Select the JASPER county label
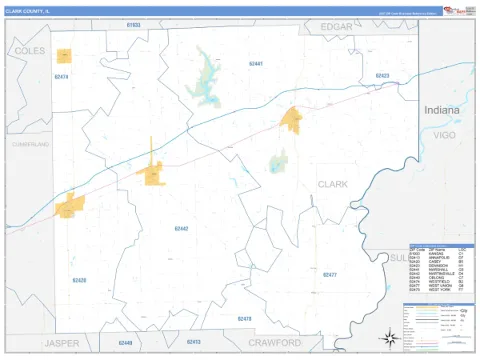The width and height of the screenshot is (480, 360). click(62, 343)
